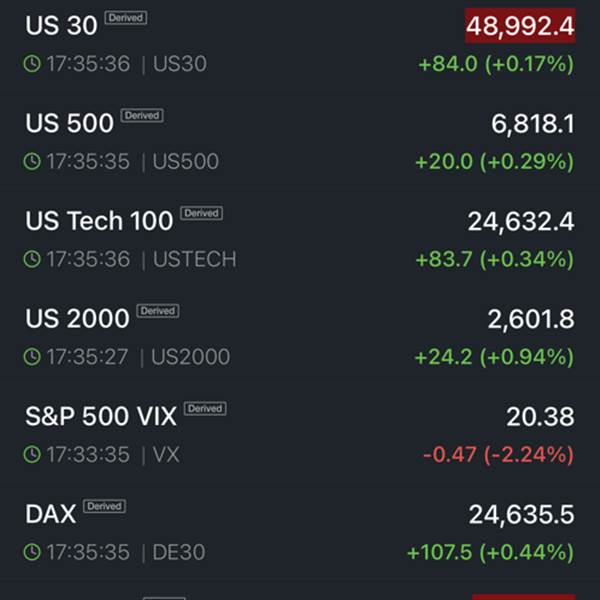
Task: Select the US Tech 100 instrument
Action: pos(98,222)
